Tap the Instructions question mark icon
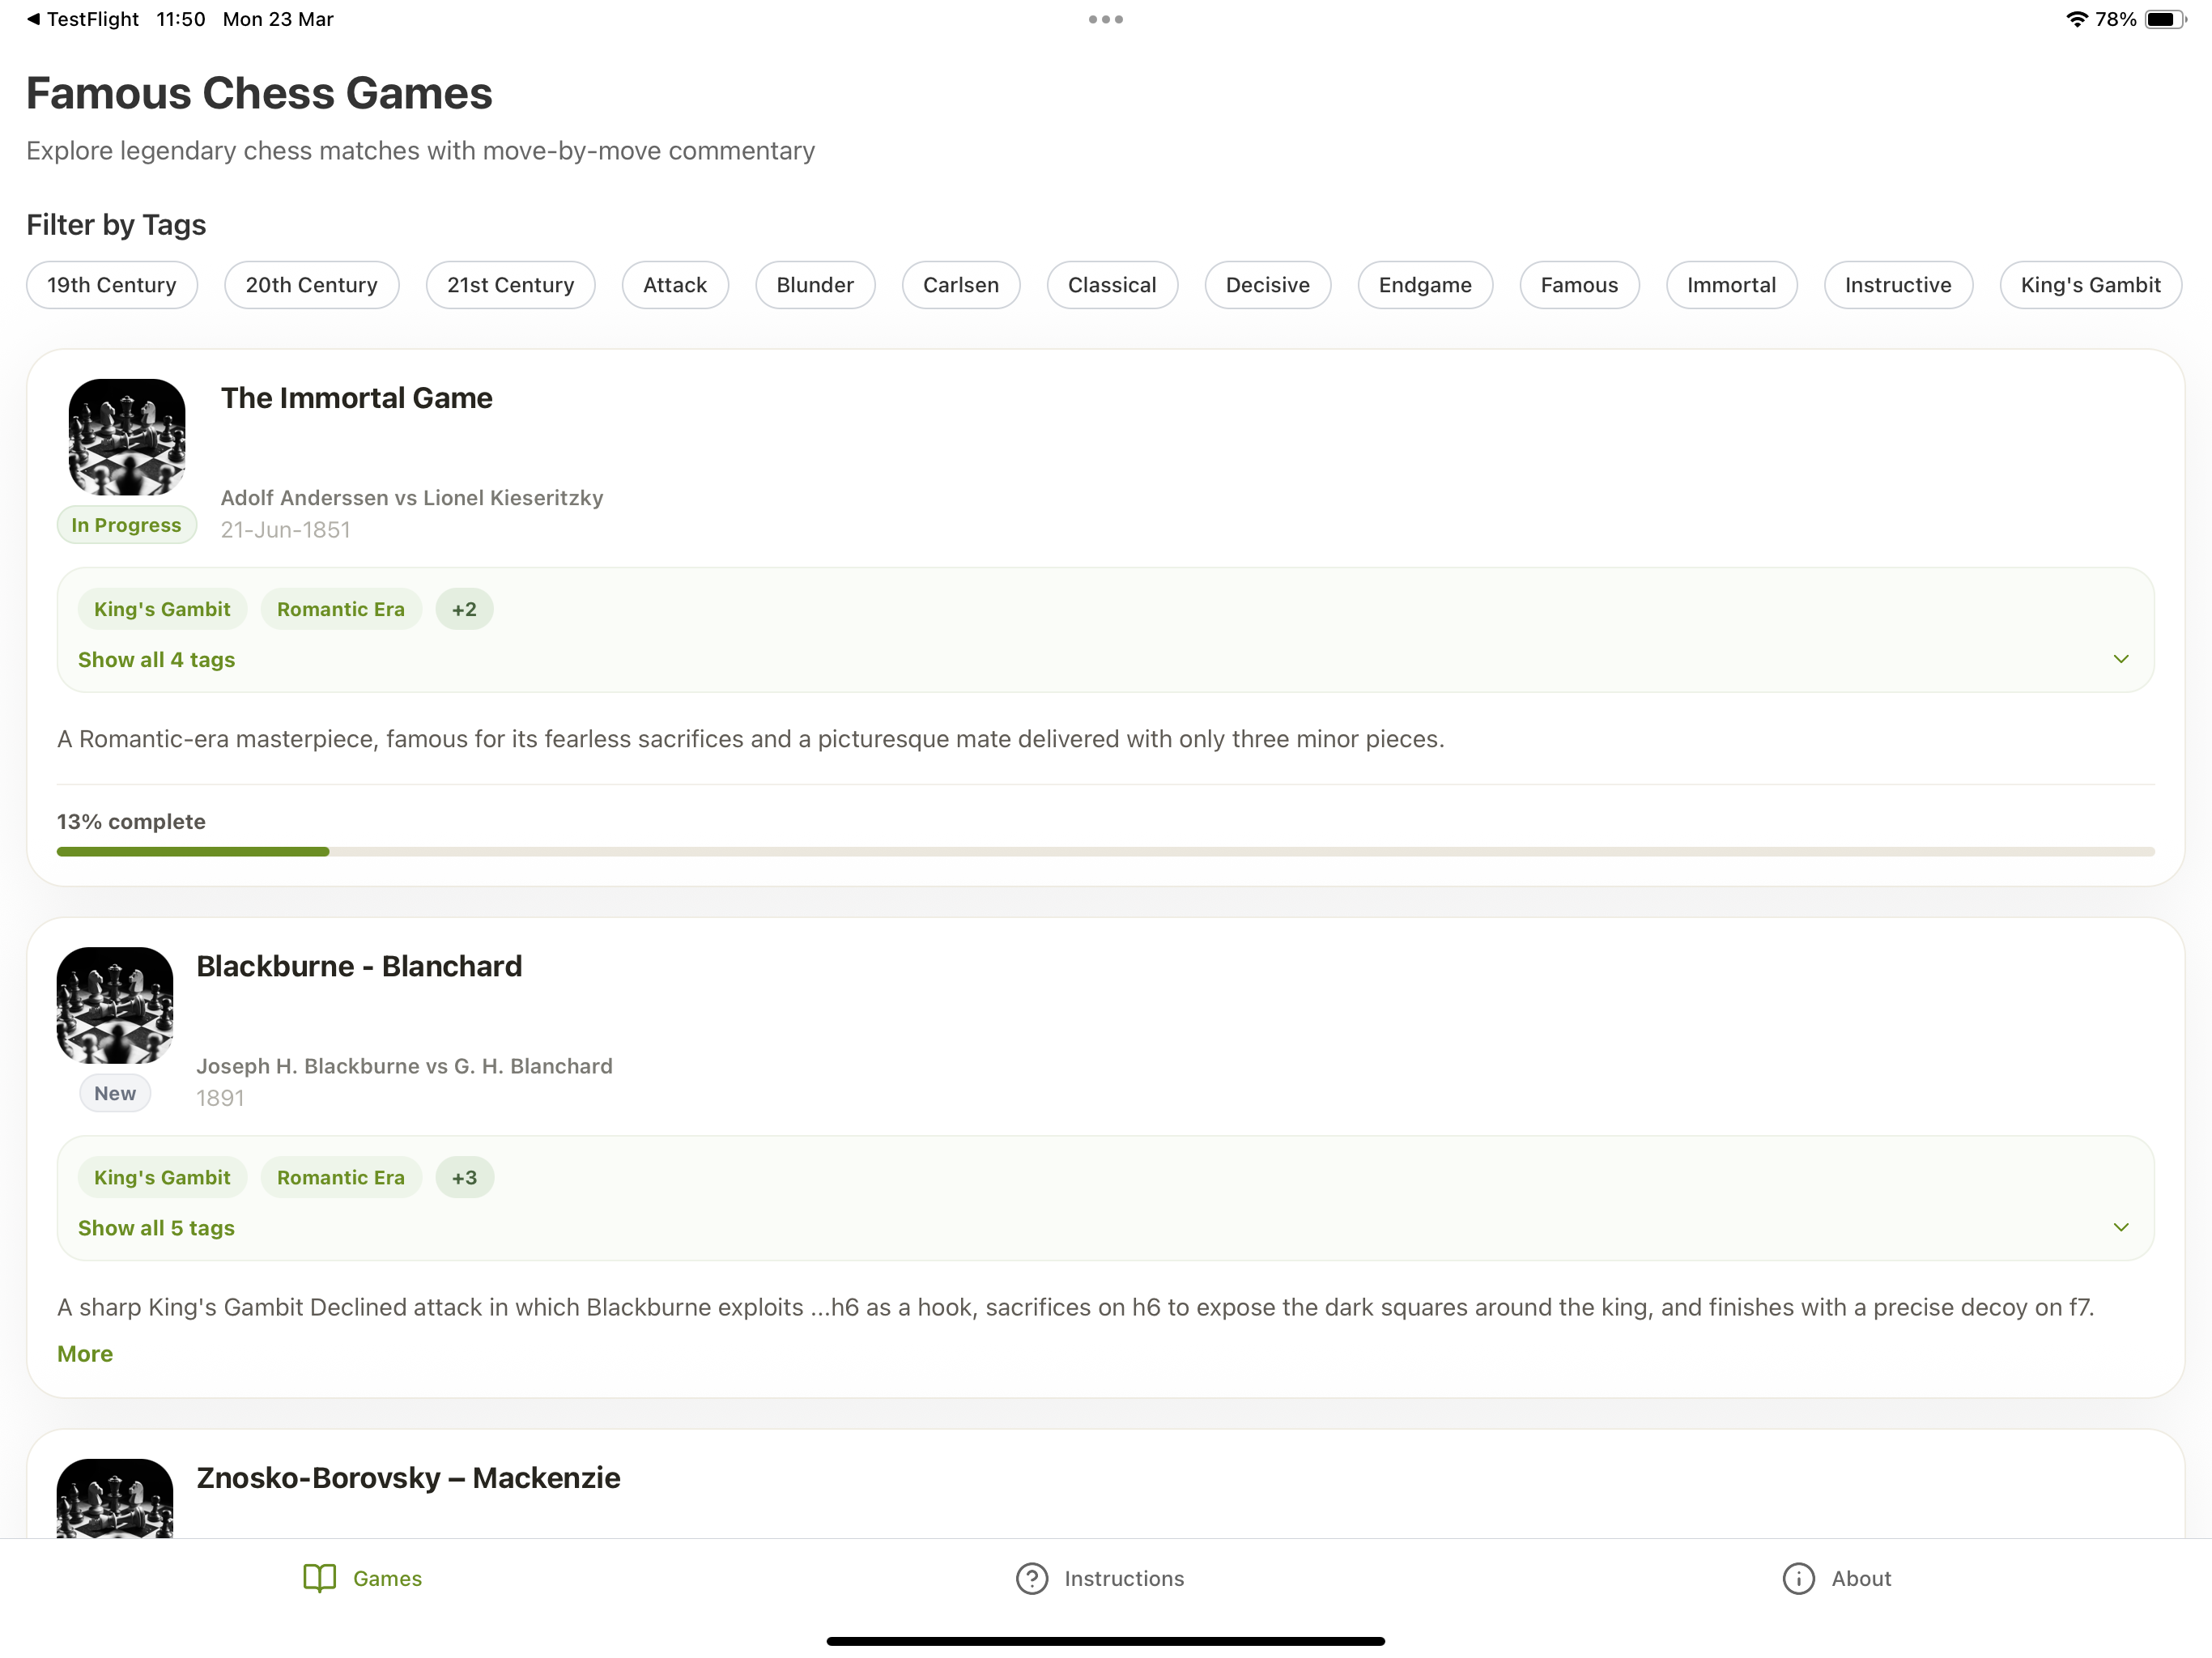The image size is (2212, 1658). click(1031, 1578)
